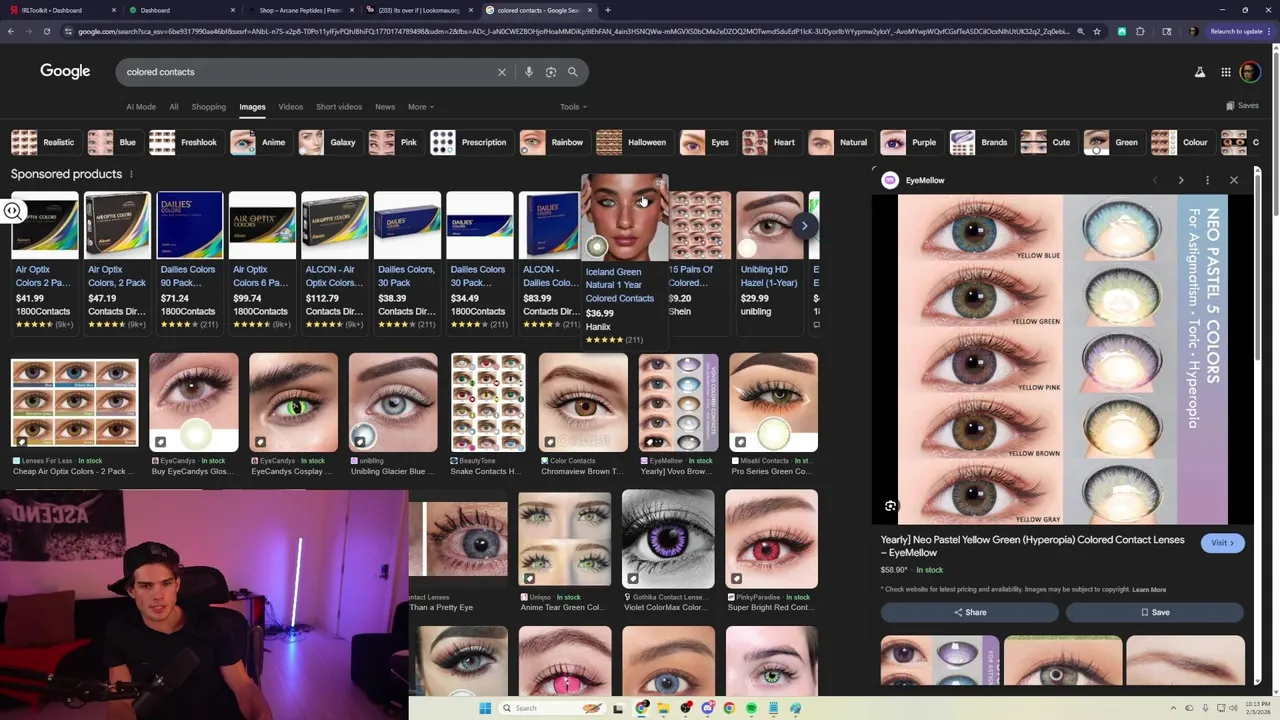The width and height of the screenshot is (1280, 720).
Task: Click the magnifying glass search button
Action: tap(573, 72)
